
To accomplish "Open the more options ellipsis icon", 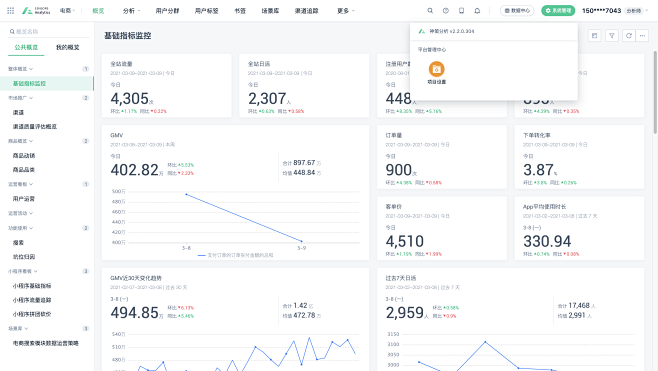I will tap(642, 36).
